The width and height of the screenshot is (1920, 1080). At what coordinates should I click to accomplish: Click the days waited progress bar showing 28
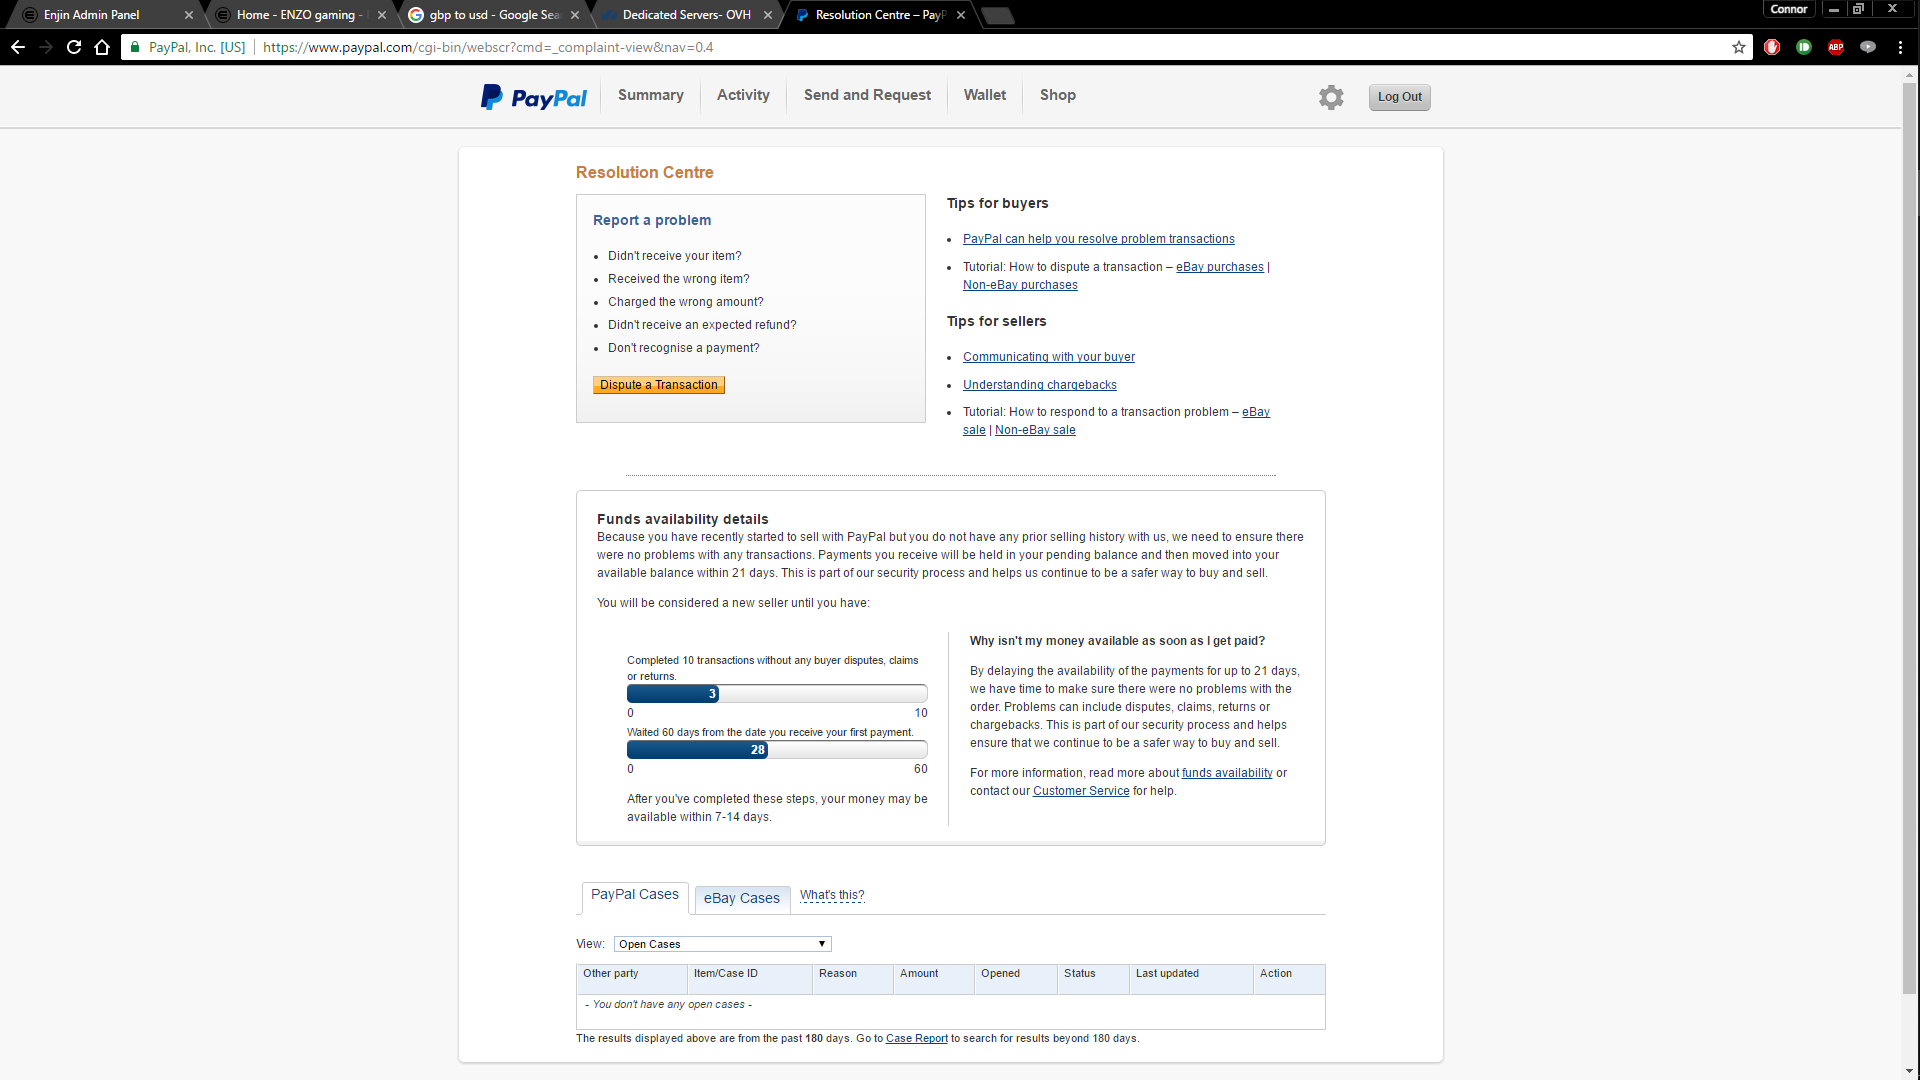click(777, 749)
